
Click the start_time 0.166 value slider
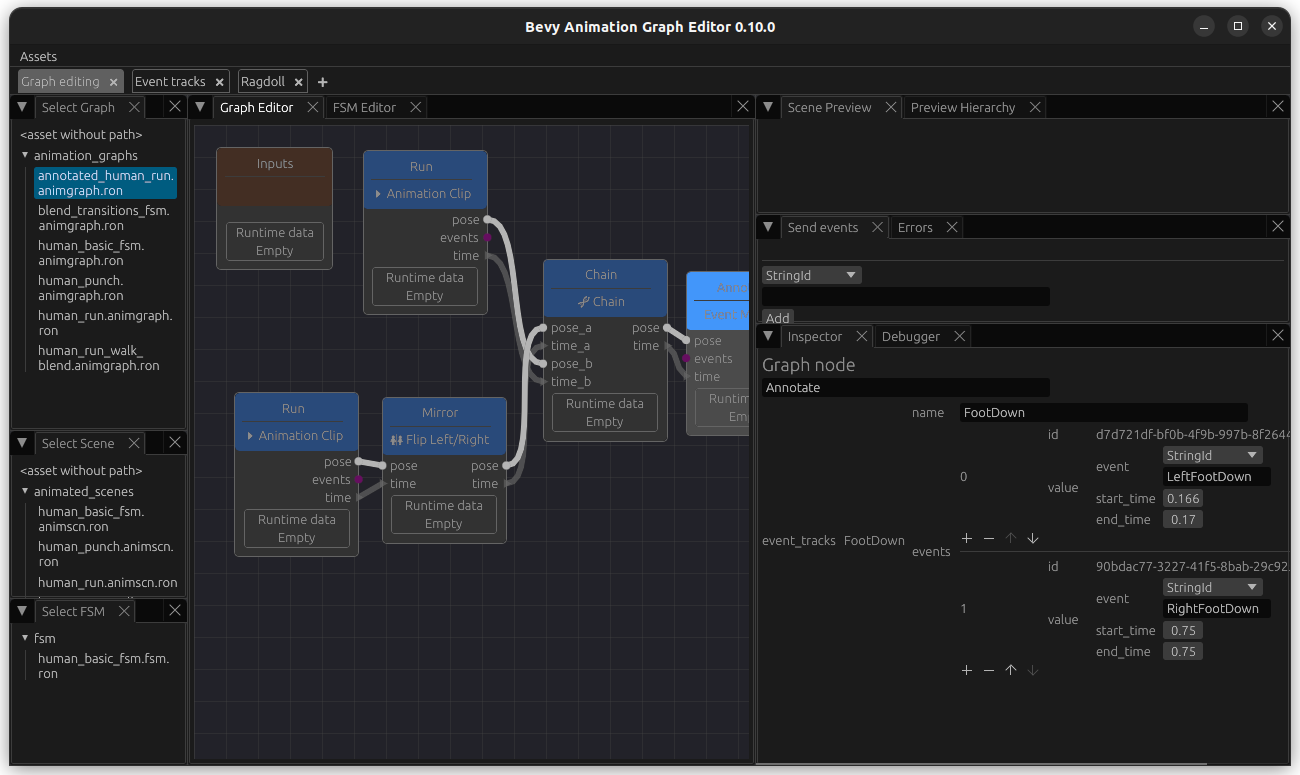1183,498
